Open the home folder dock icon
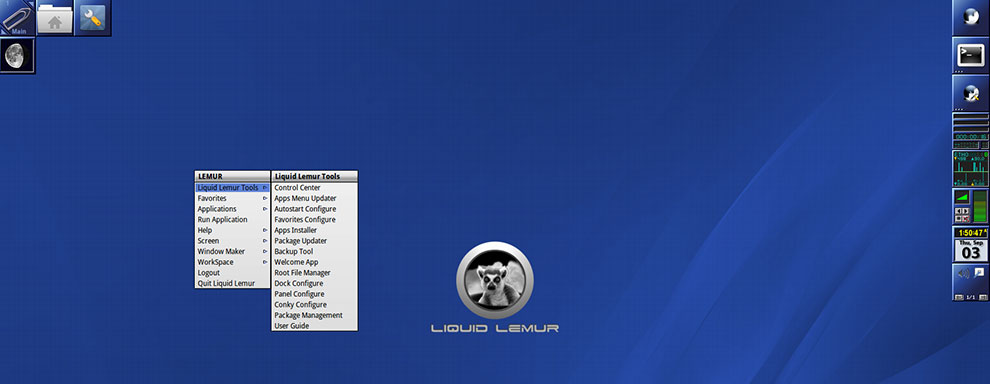Image resolution: width=990 pixels, height=384 pixels. pyautogui.click(x=54, y=17)
